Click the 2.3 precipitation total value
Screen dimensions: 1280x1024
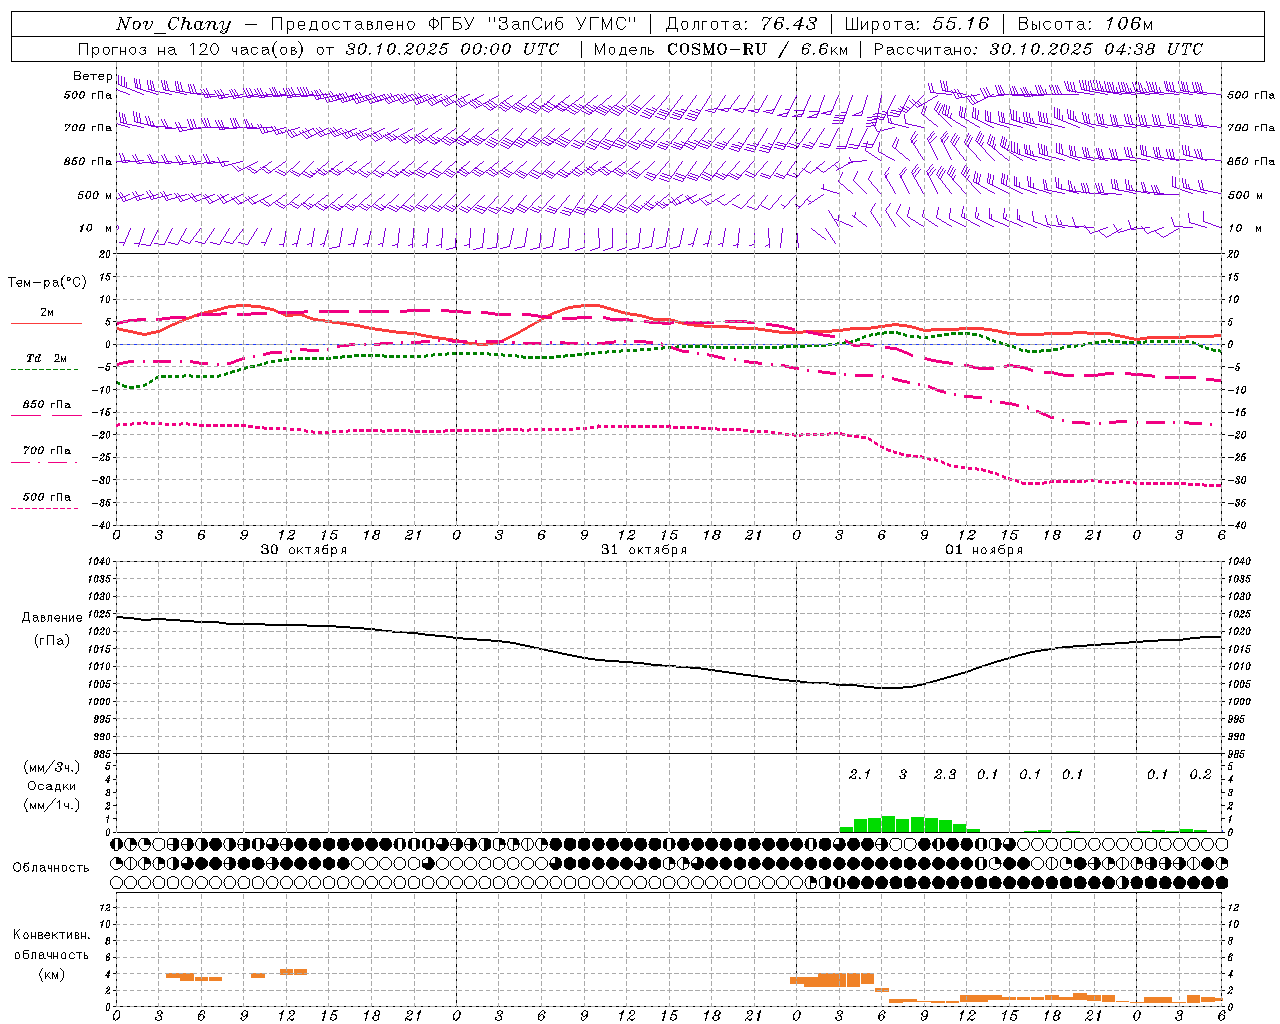(945, 775)
